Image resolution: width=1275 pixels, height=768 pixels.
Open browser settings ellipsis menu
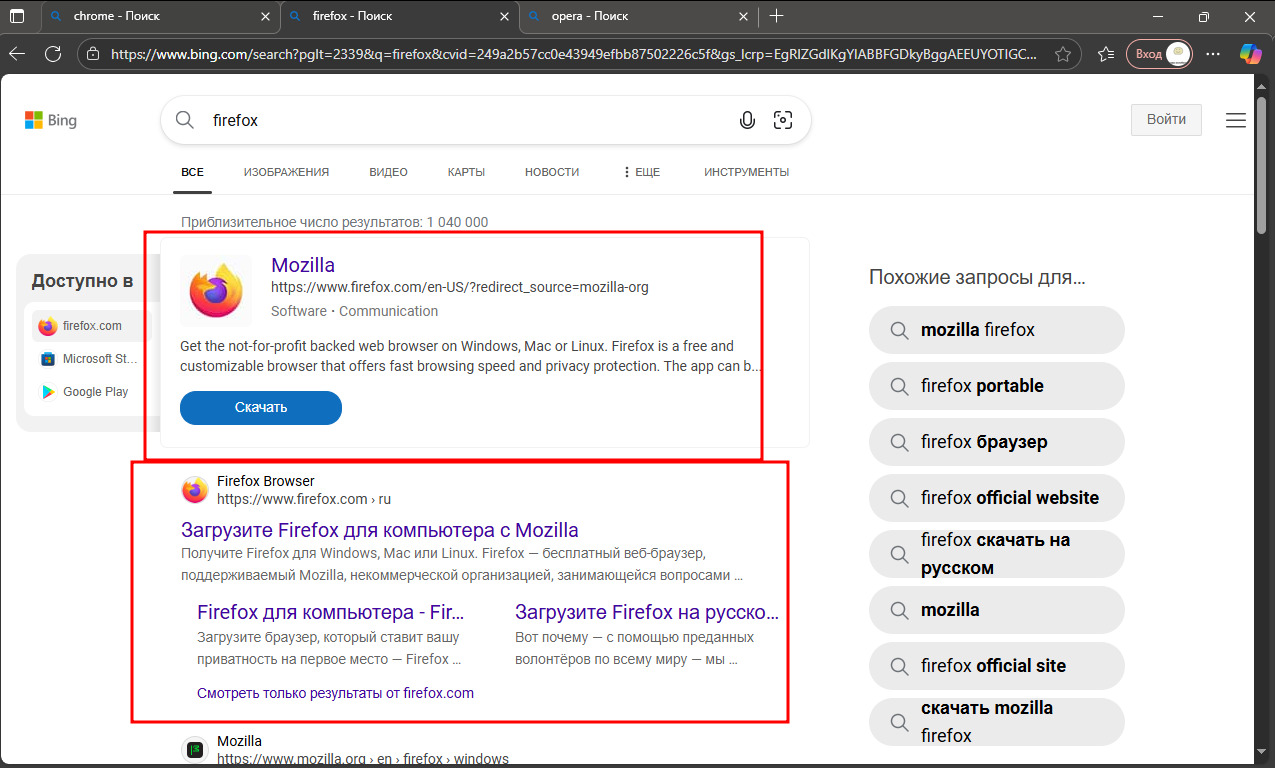1213,54
